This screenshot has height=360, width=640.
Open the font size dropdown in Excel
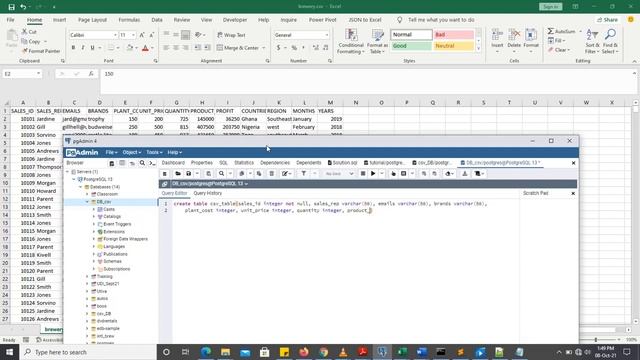coord(133,35)
